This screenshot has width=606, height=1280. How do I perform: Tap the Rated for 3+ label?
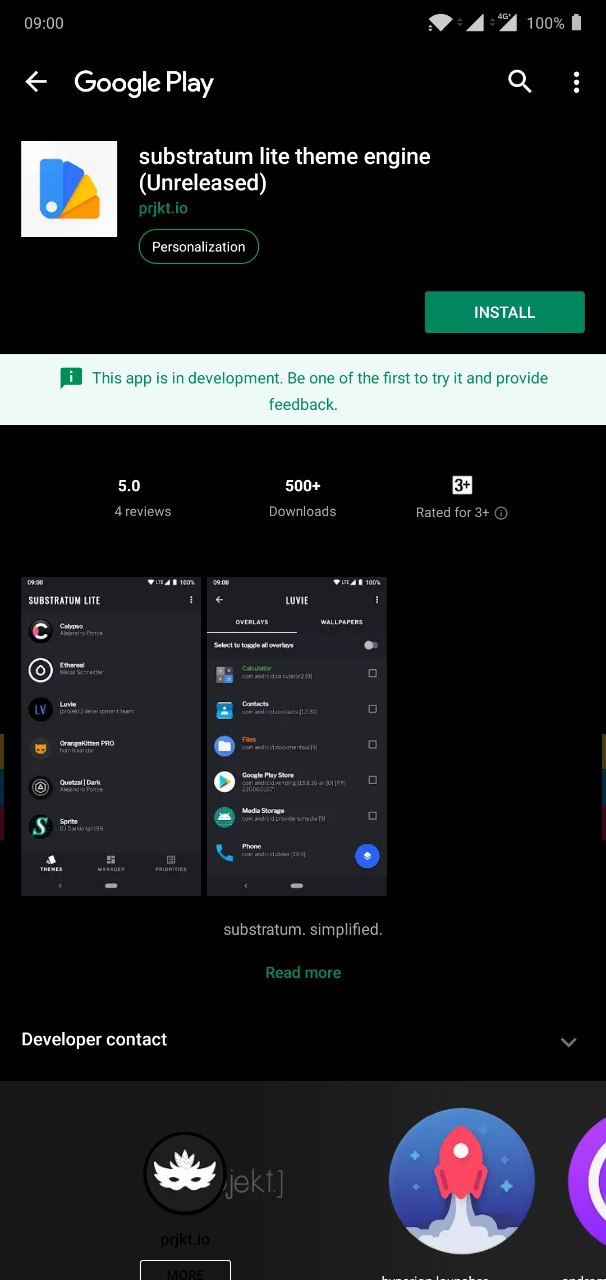pyautogui.click(x=453, y=513)
